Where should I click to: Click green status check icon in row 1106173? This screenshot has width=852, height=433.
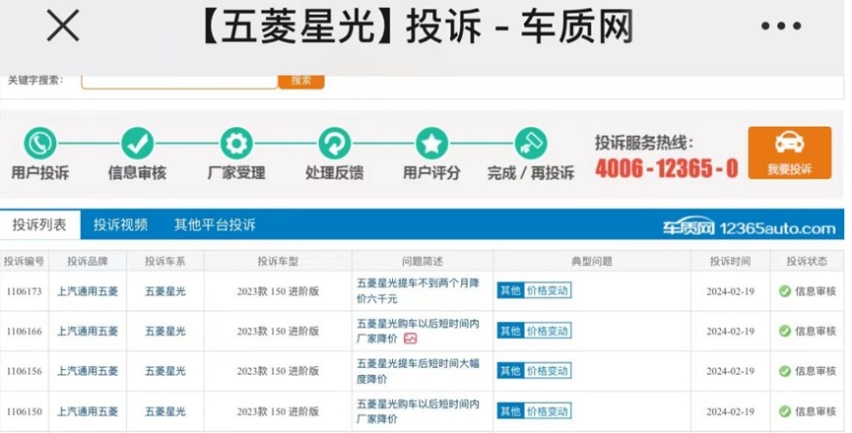(785, 291)
